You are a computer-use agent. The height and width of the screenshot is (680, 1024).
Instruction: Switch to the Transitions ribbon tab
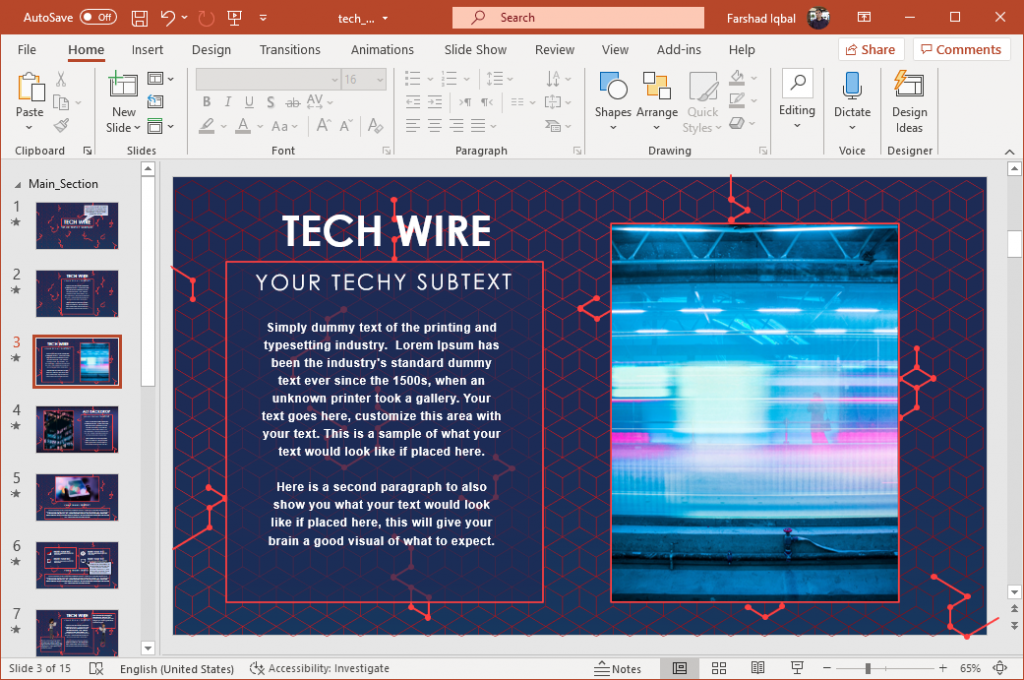pos(290,49)
